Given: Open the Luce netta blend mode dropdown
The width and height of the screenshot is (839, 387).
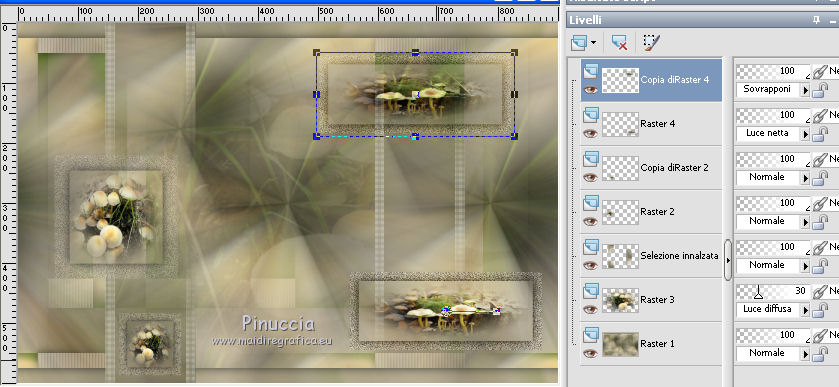Looking at the screenshot, I should coord(805,134).
